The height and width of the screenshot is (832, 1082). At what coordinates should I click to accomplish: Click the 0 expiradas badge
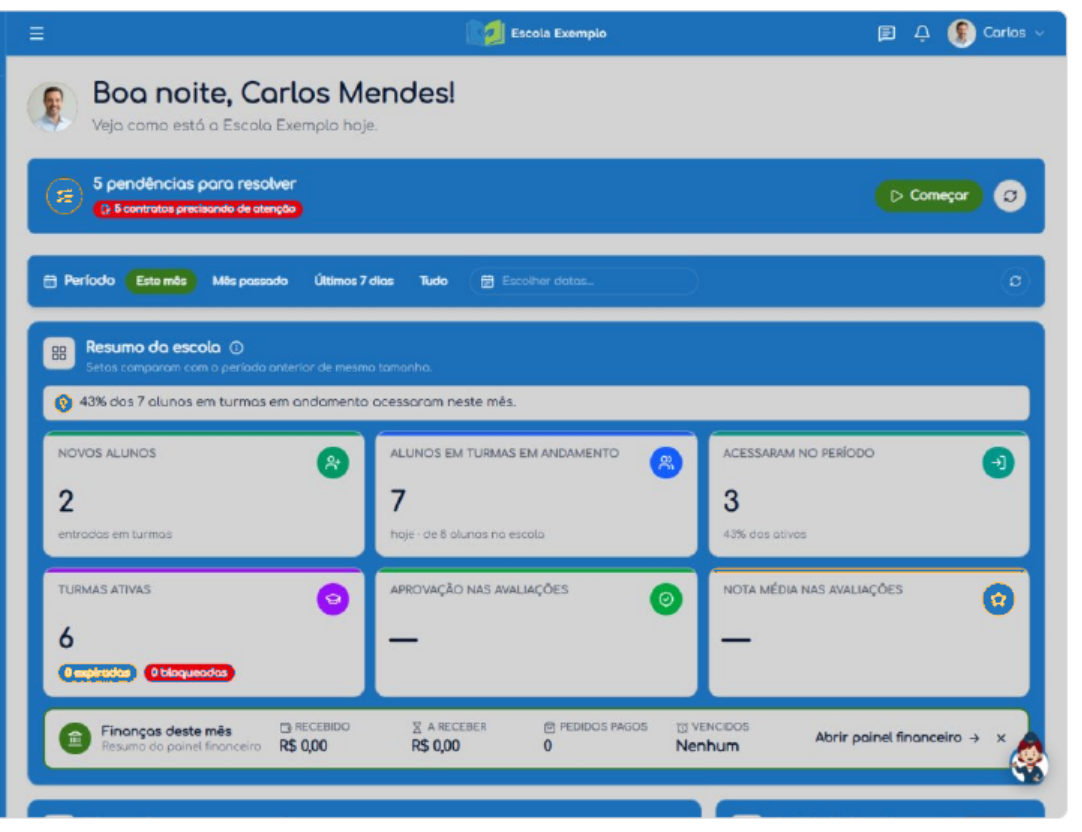click(97, 673)
